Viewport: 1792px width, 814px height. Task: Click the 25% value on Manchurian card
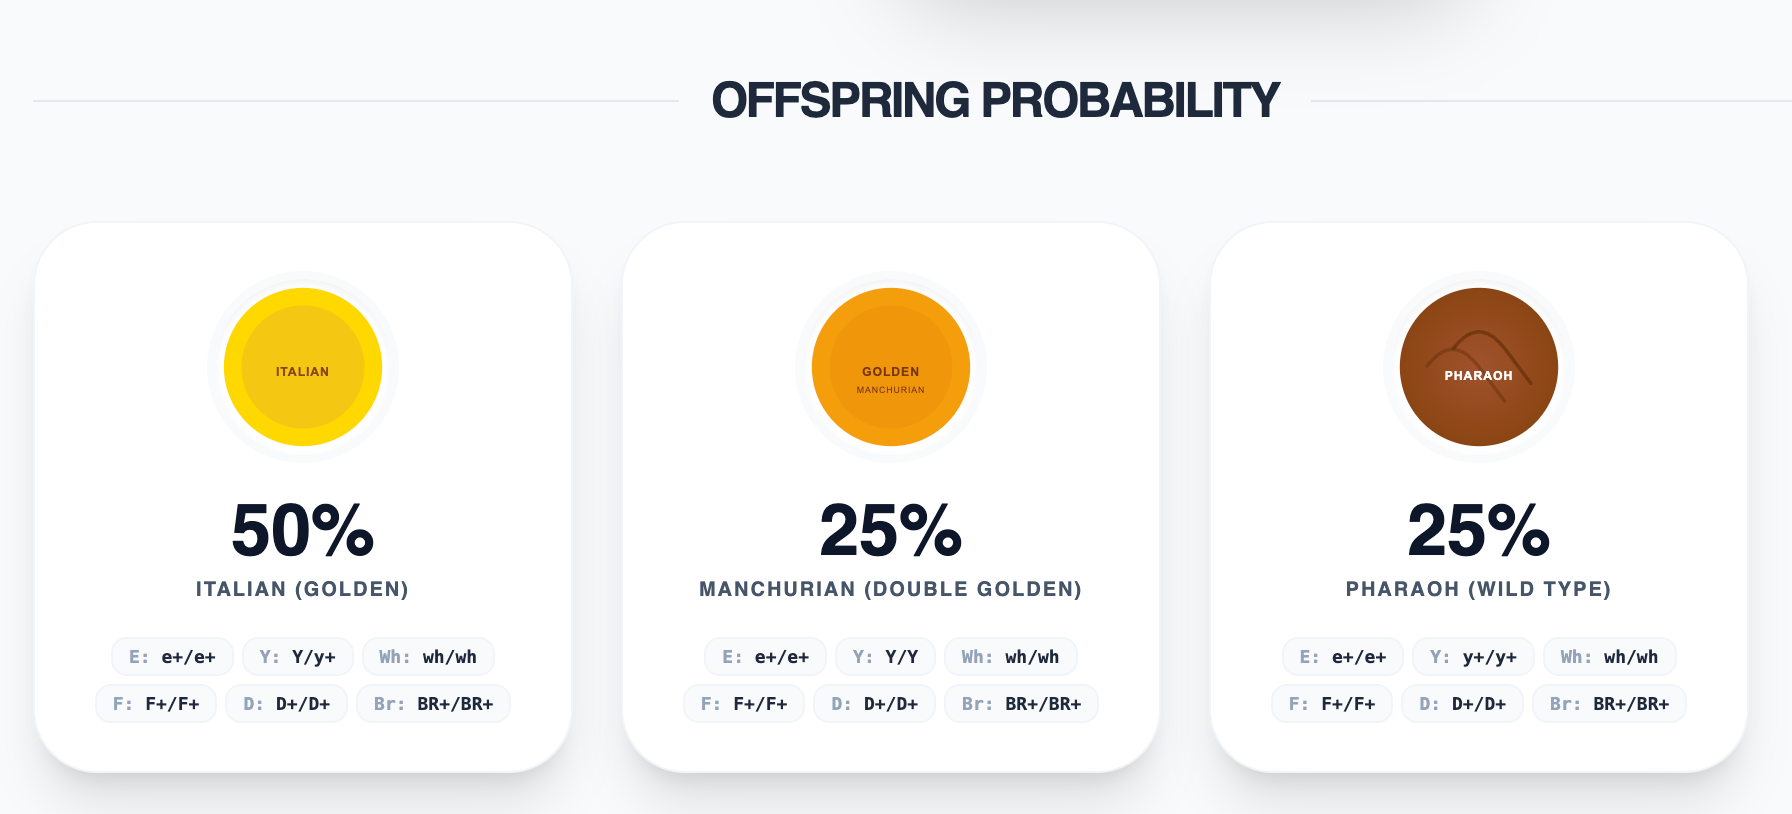coord(891,530)
